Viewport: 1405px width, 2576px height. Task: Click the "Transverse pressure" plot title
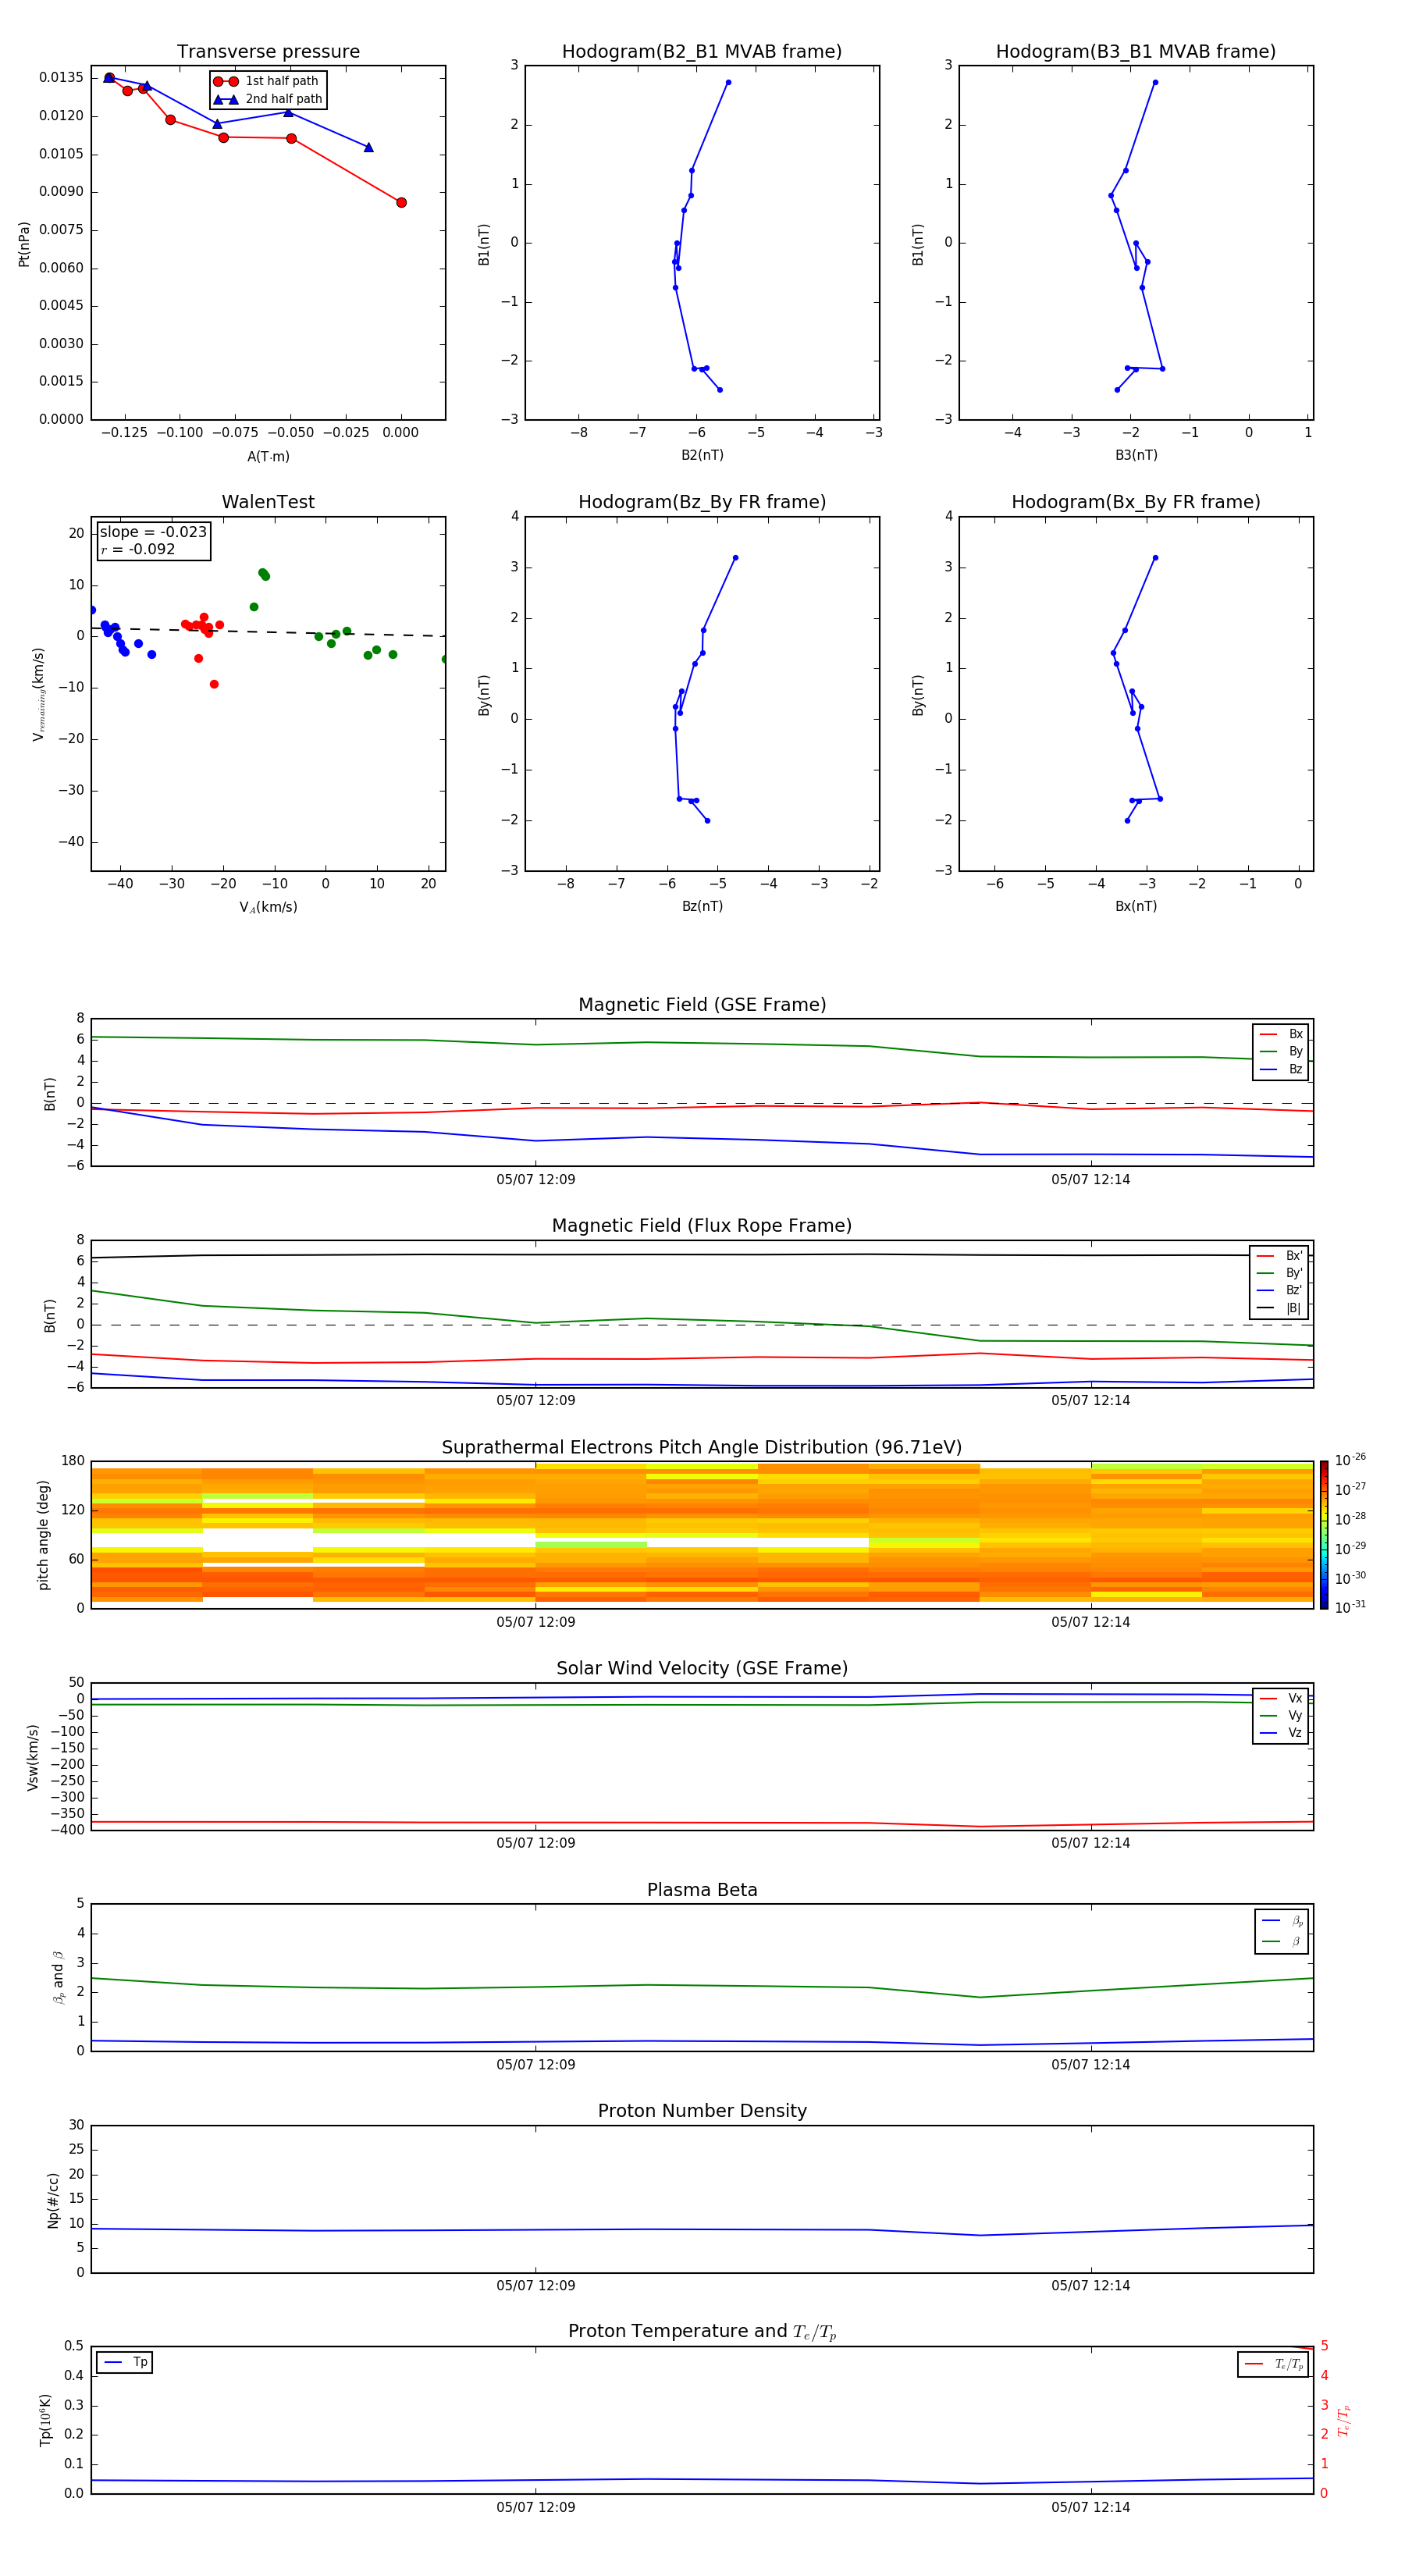268,52
